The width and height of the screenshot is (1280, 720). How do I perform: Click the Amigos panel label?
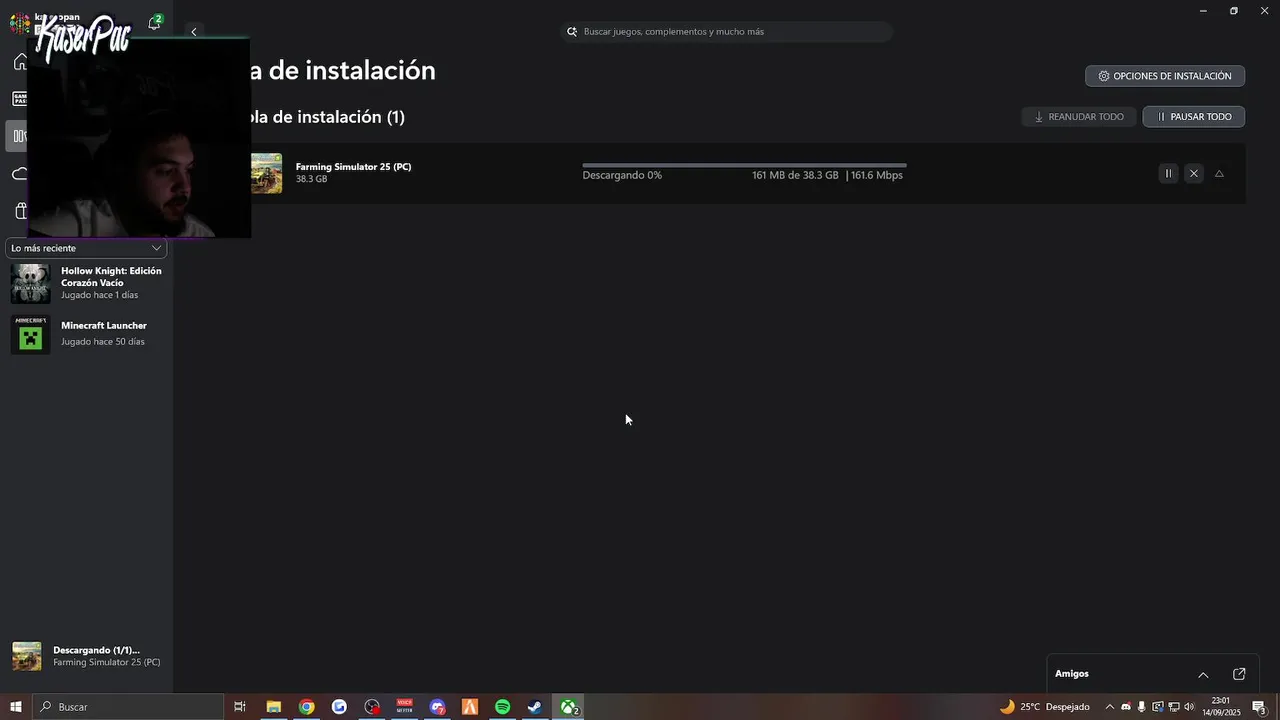(x=1072, y=674)
